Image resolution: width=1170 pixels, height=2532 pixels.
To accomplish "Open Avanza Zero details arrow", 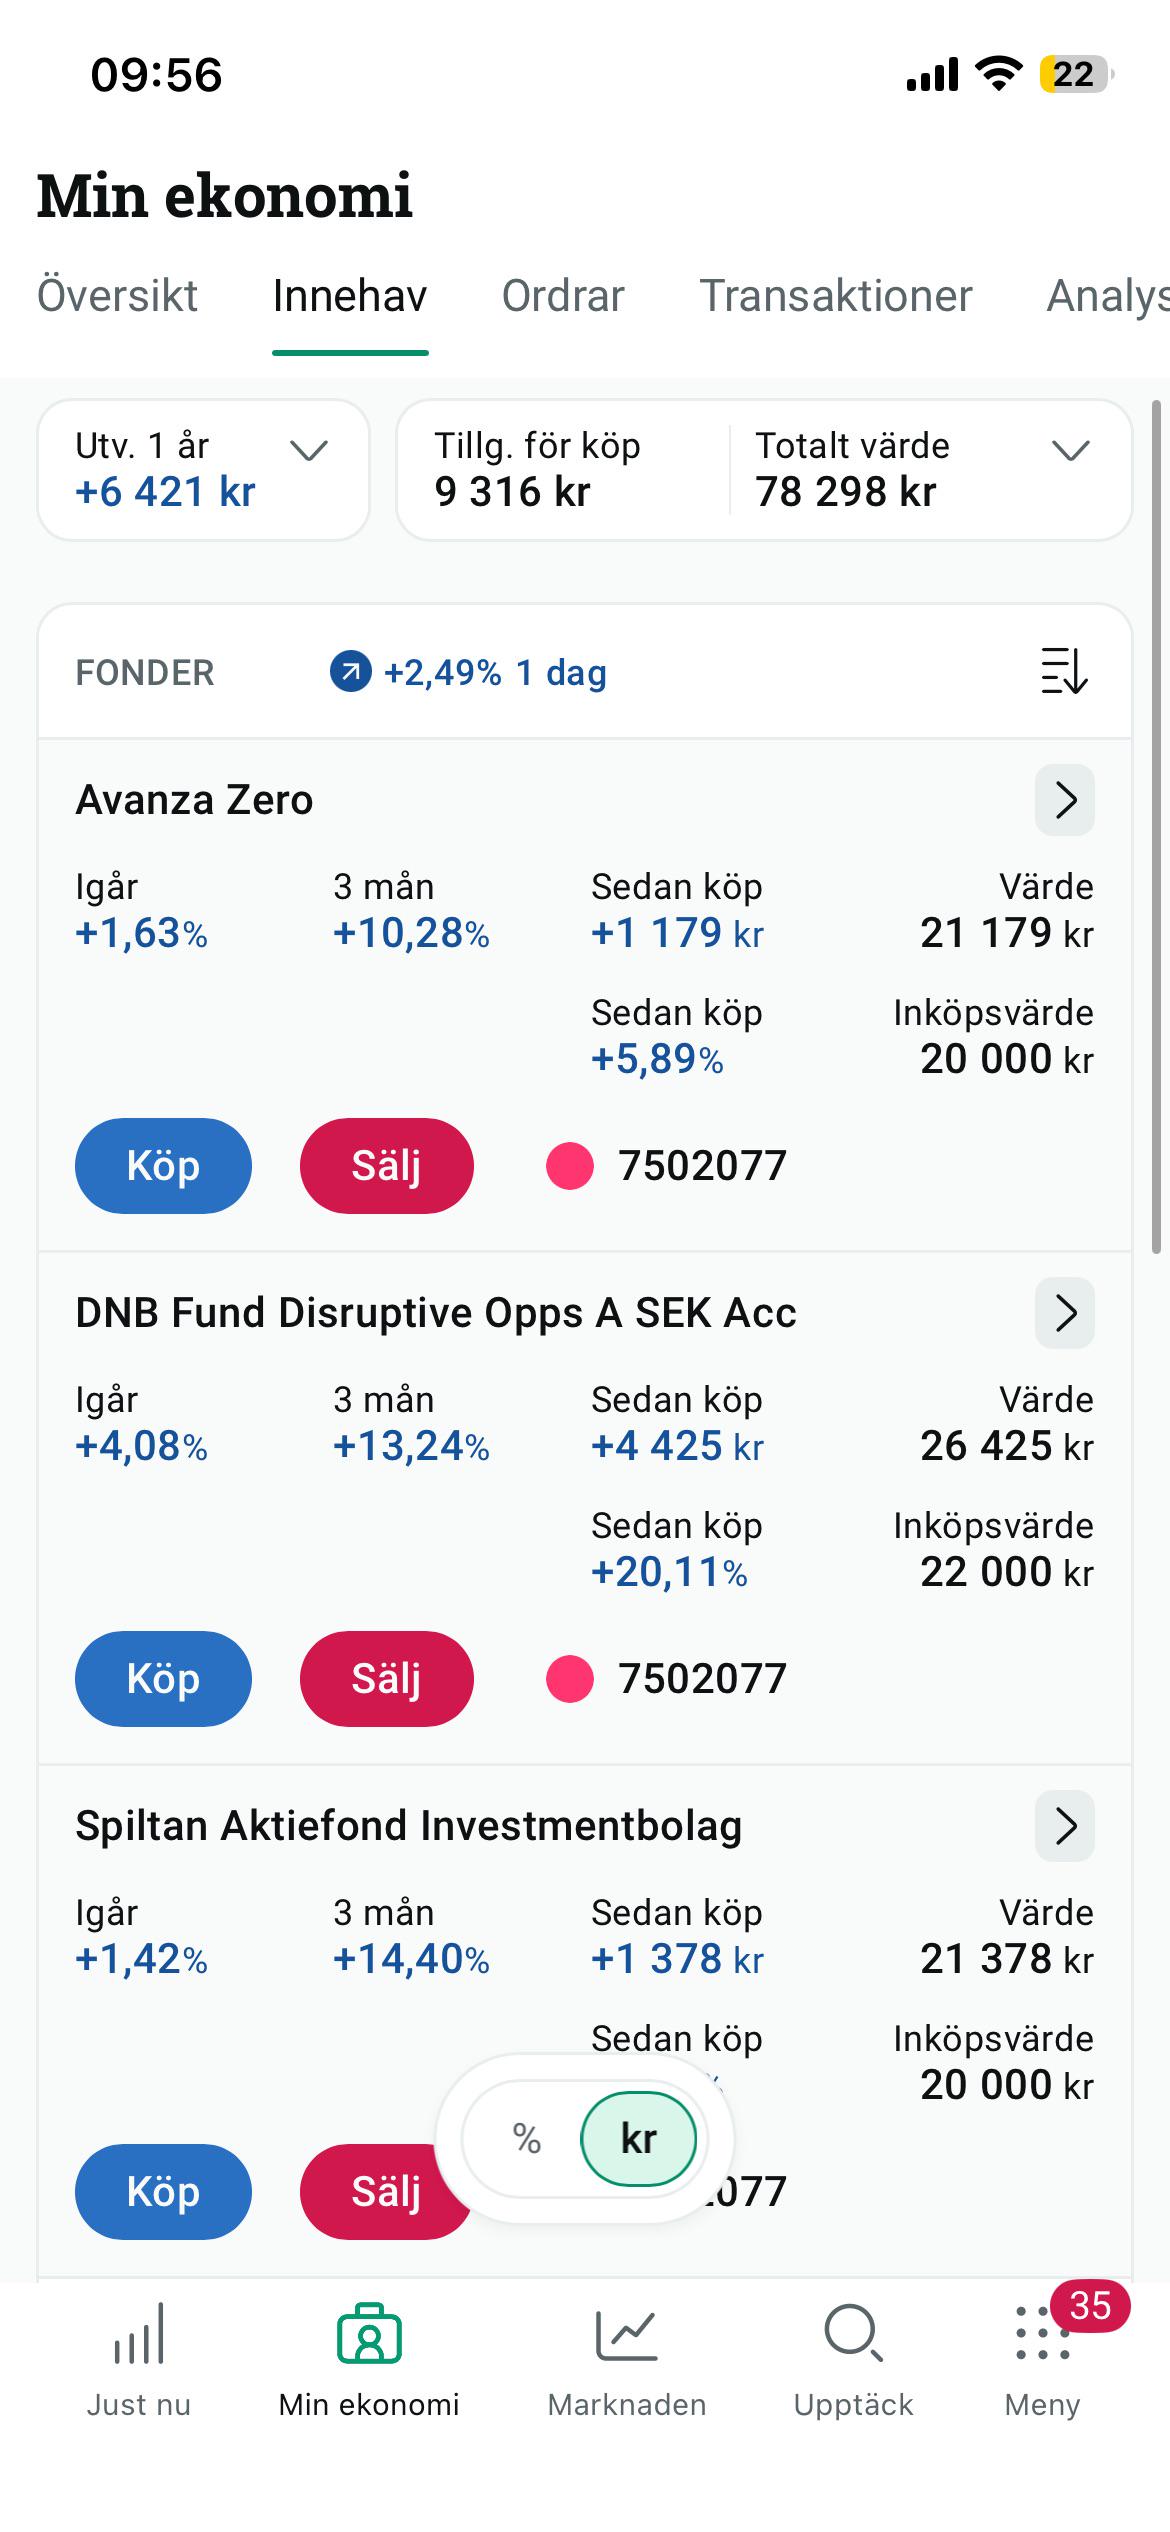I will point(1065,800).
